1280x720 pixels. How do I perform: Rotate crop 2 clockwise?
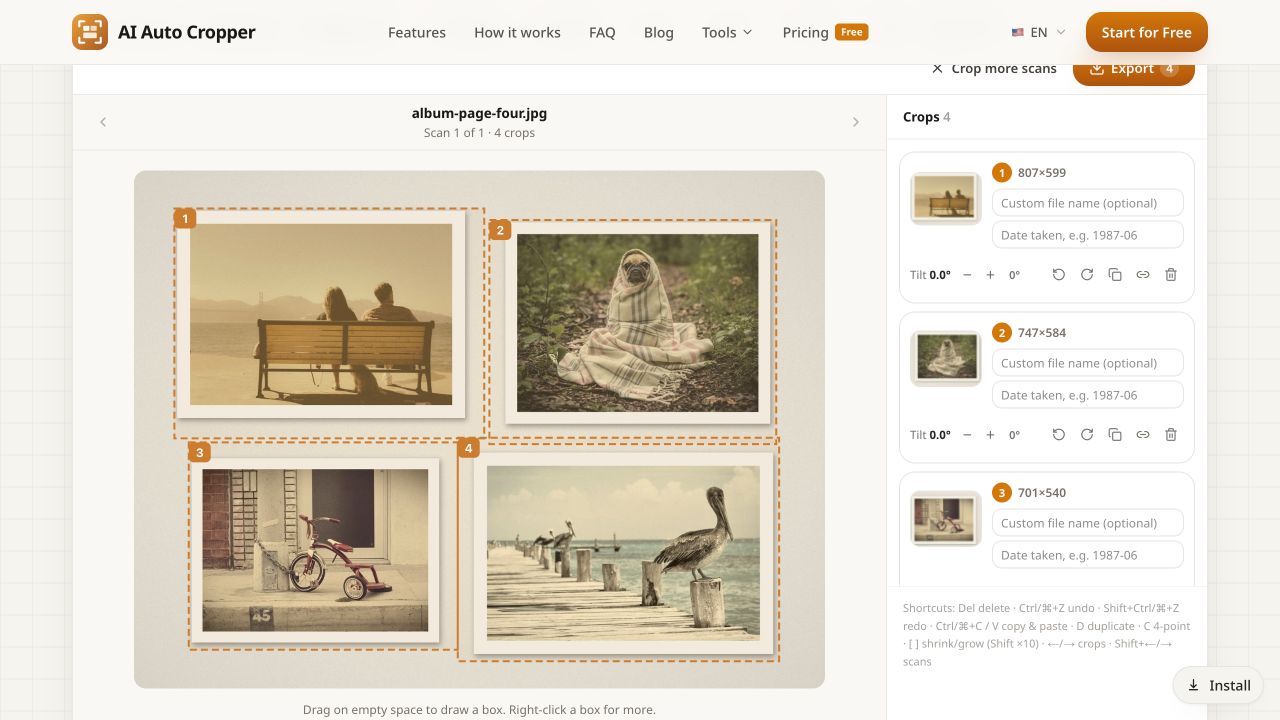(1087, 435)
